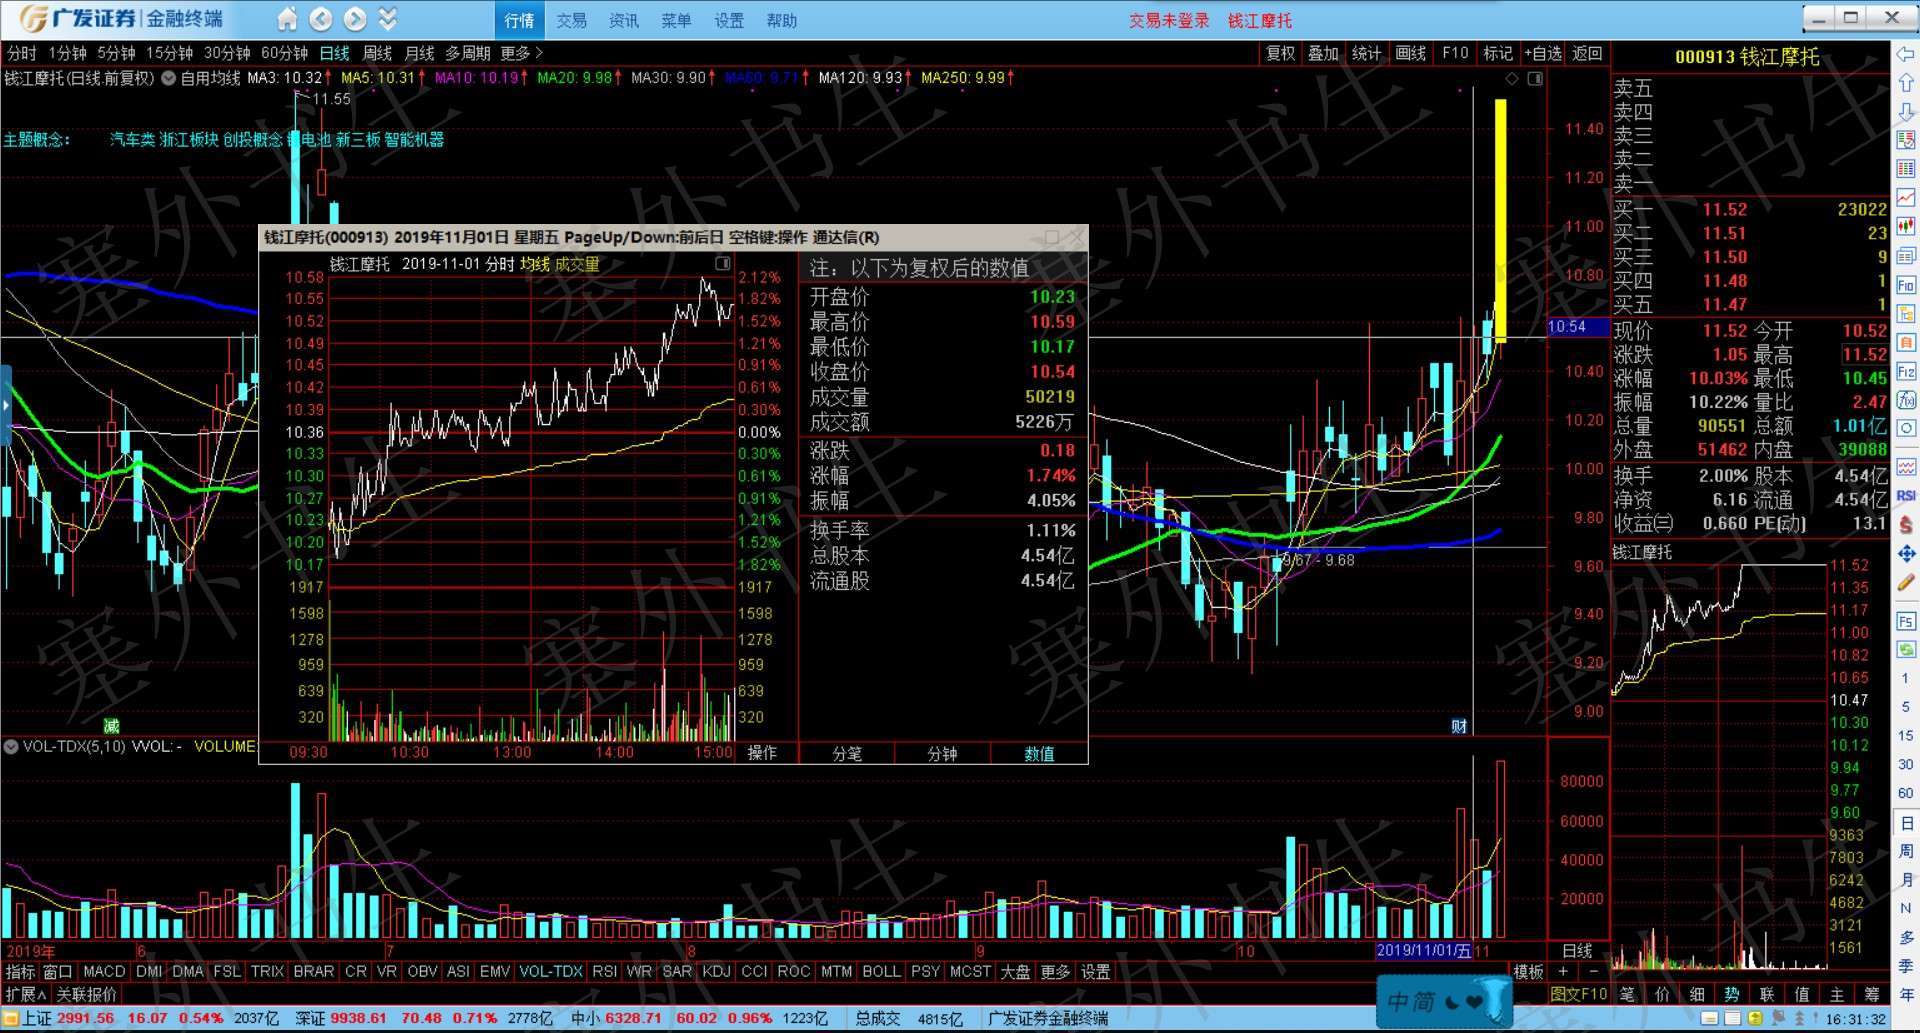
Task: Click the RSI indicator sidebar icon
Action: point(1906,496)
